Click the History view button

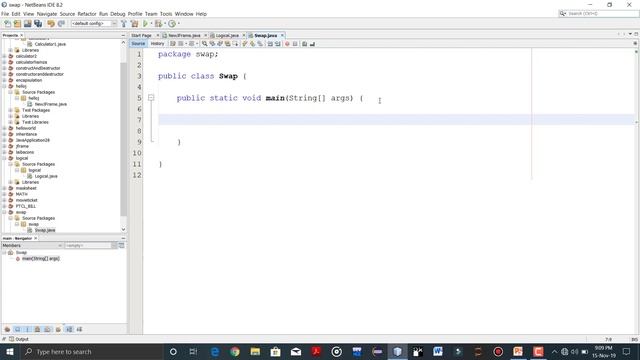click(x=157, y=44)
